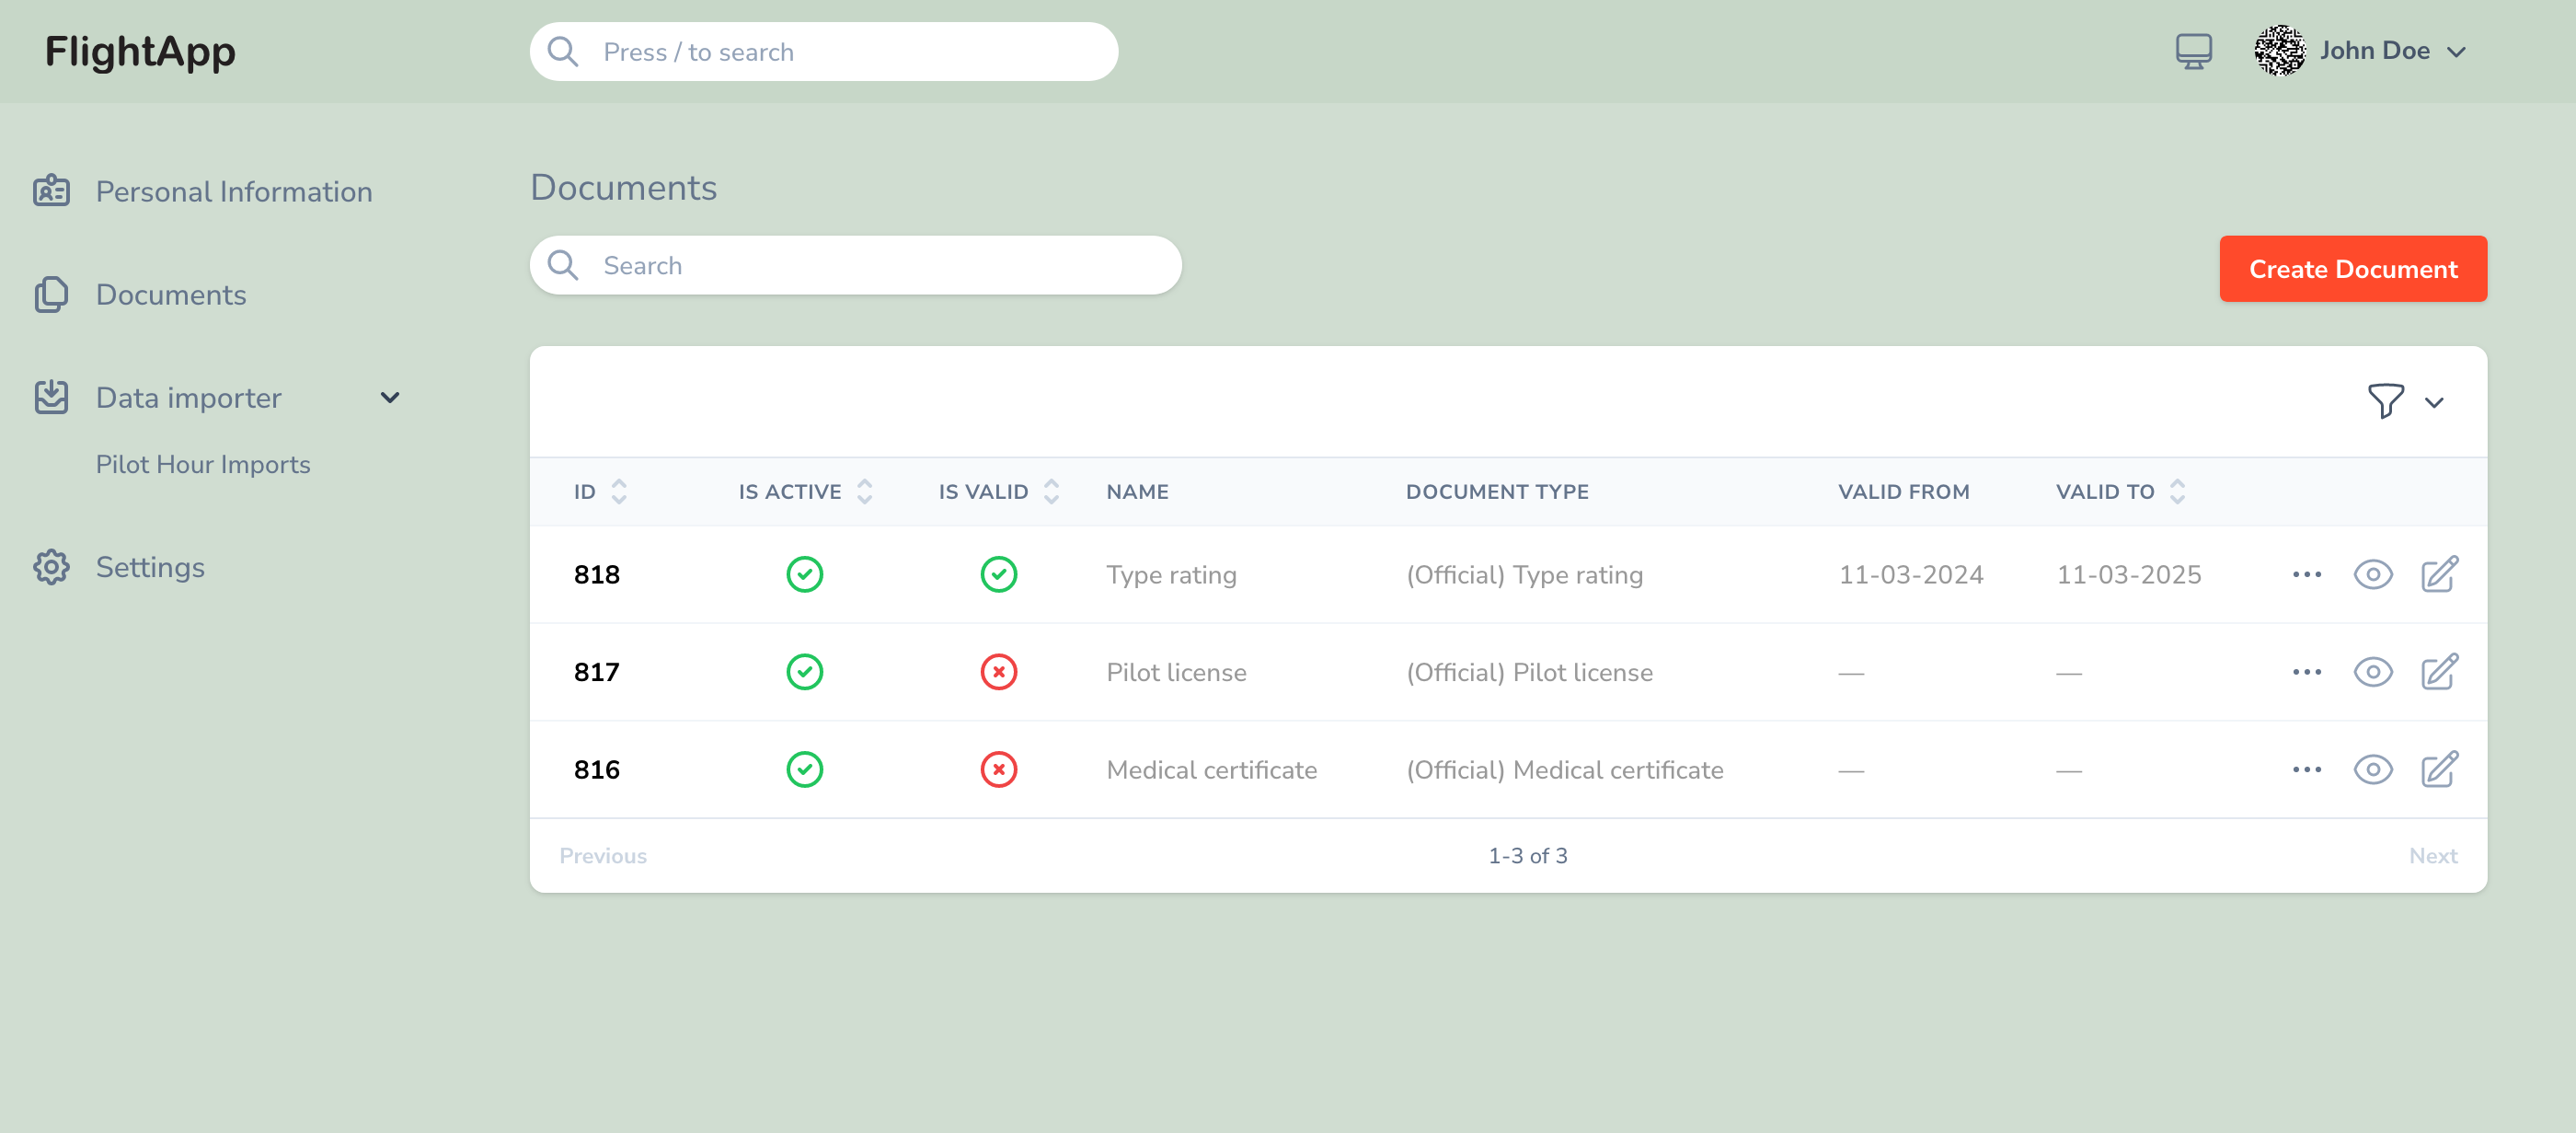Open the Documents section in sidebar

(171, 295)
